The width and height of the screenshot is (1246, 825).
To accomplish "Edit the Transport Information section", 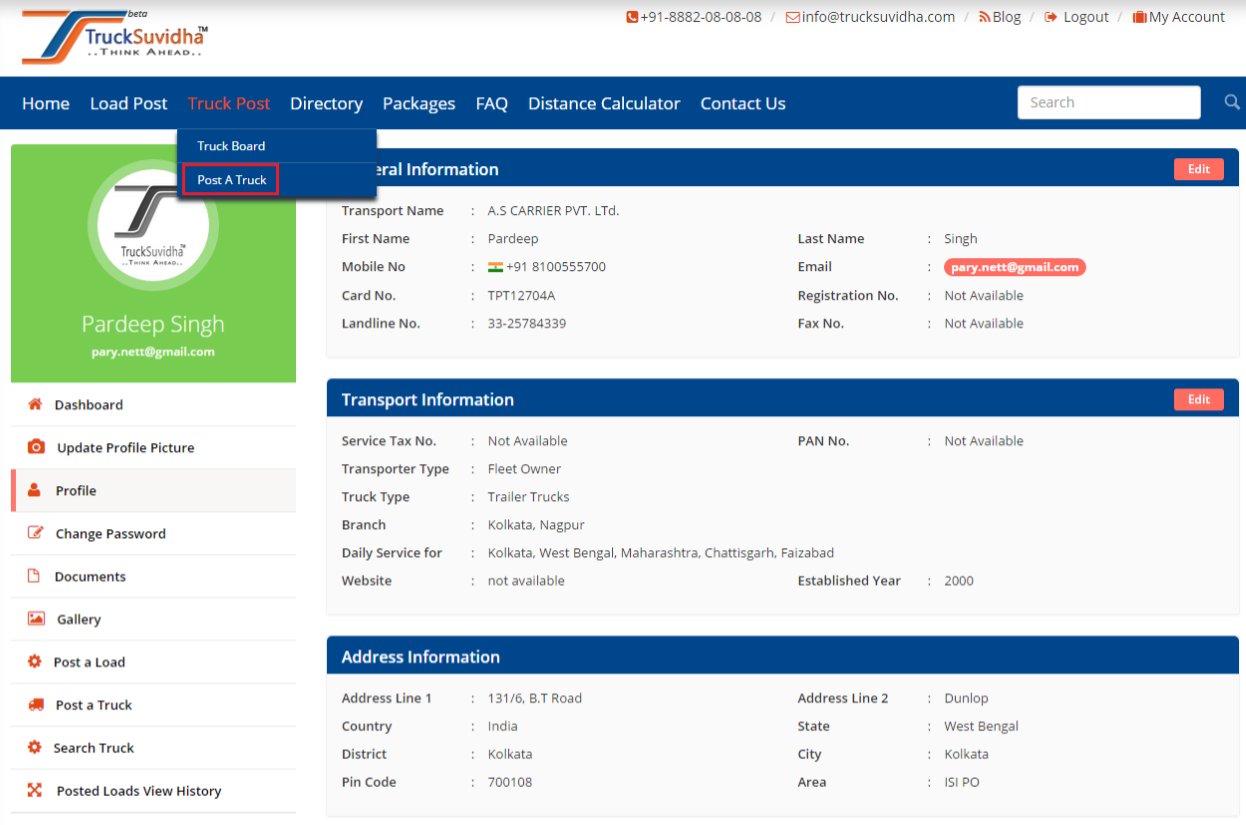I will (1198, 399).
